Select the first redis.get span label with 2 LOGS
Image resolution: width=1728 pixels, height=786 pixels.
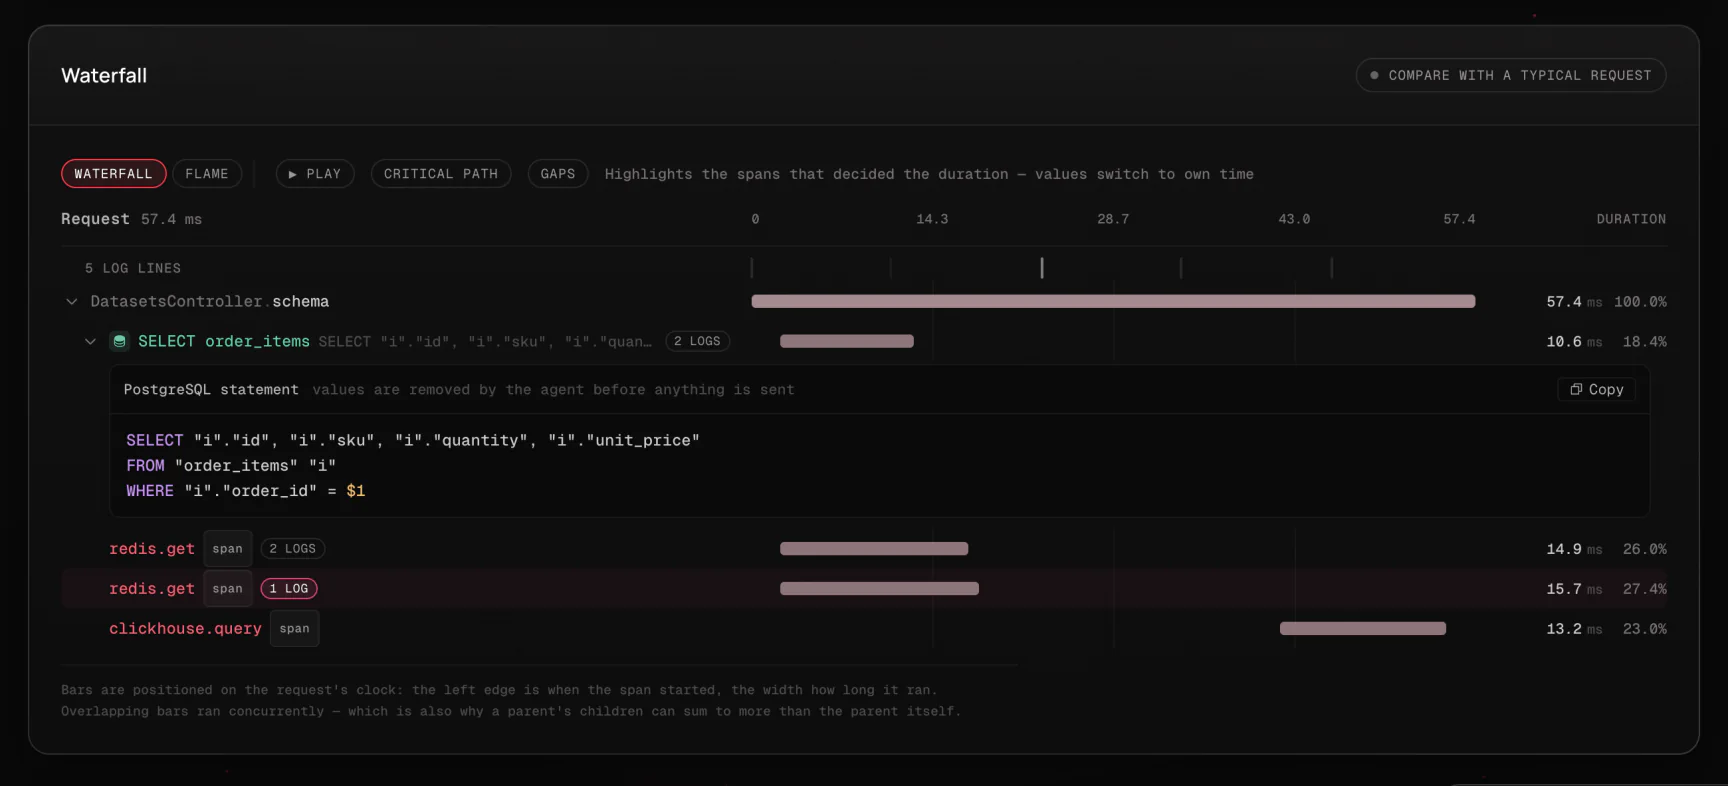coord(152,548)
